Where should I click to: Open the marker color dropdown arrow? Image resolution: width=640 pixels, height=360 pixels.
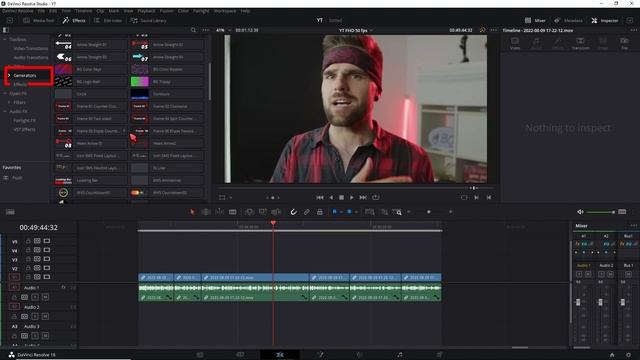pos(356,212)
